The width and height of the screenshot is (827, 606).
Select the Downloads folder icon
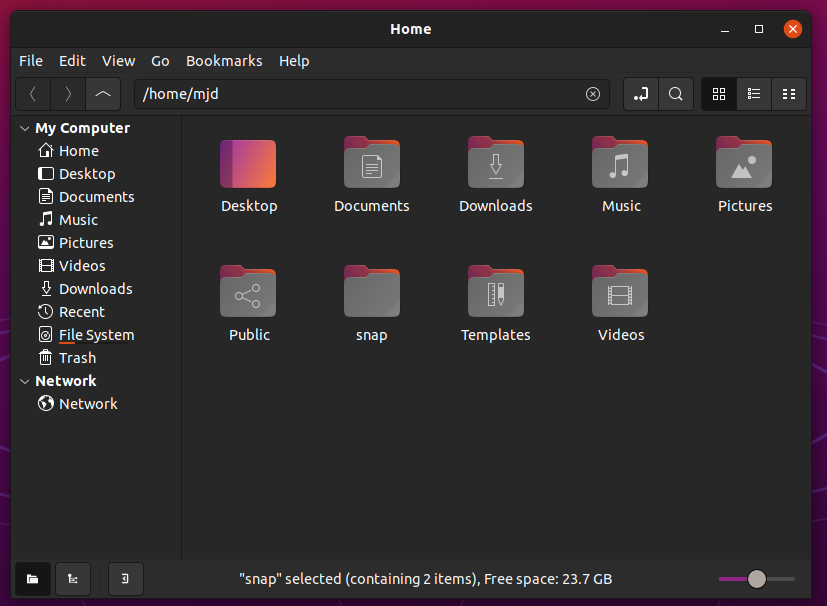pos(496,163)
